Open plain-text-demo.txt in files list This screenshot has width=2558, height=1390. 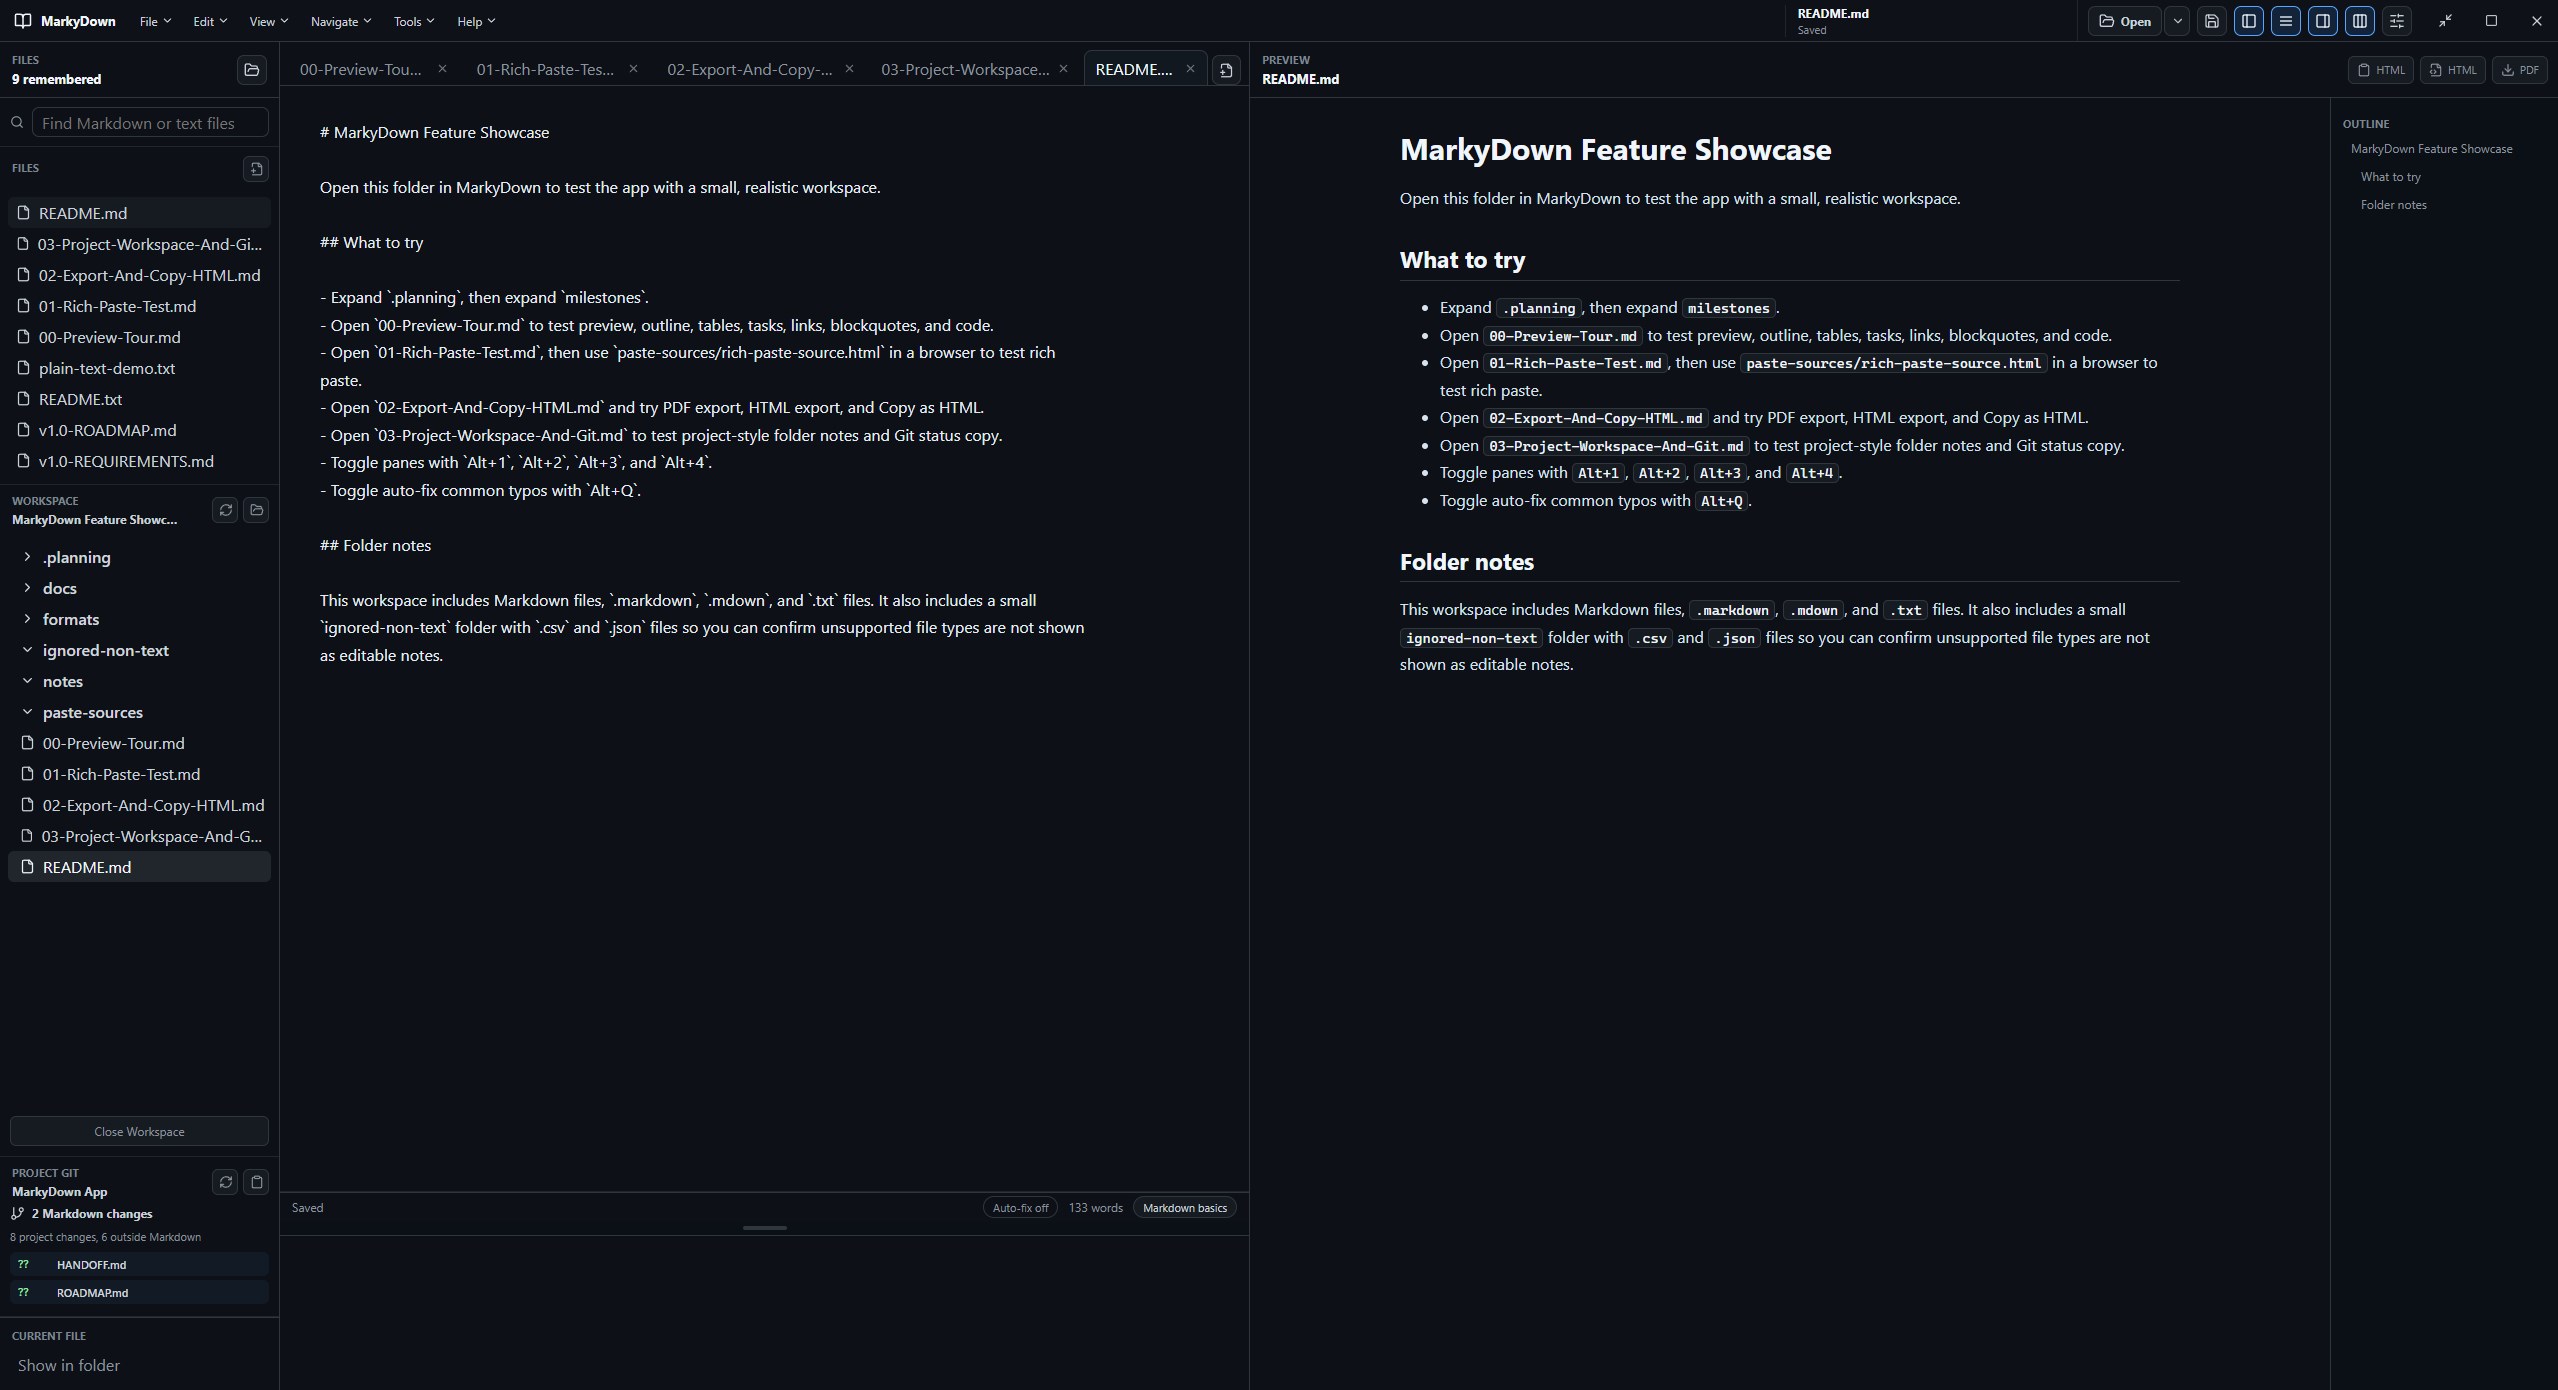[x=139, y=368]
